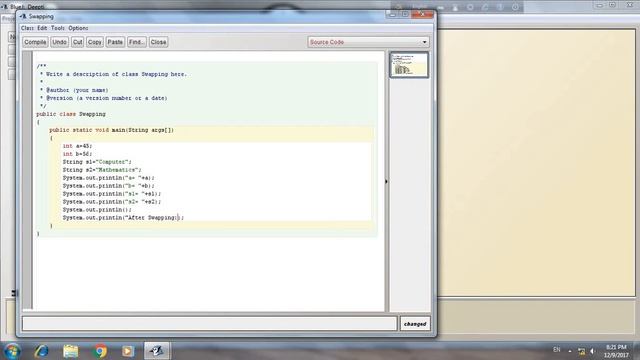The width and height of the screenshot is (640, 360).
Task: Open the media player taskbar icon
Action: click(x=128, y=351)
